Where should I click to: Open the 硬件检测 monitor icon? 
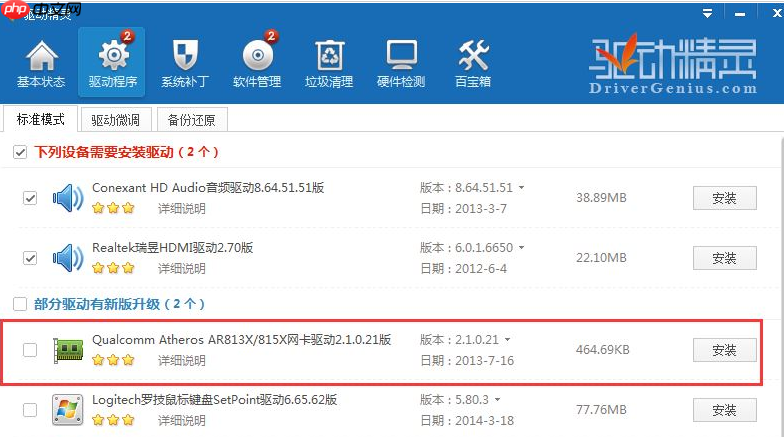pyautogui.click(x=402, y=55)
